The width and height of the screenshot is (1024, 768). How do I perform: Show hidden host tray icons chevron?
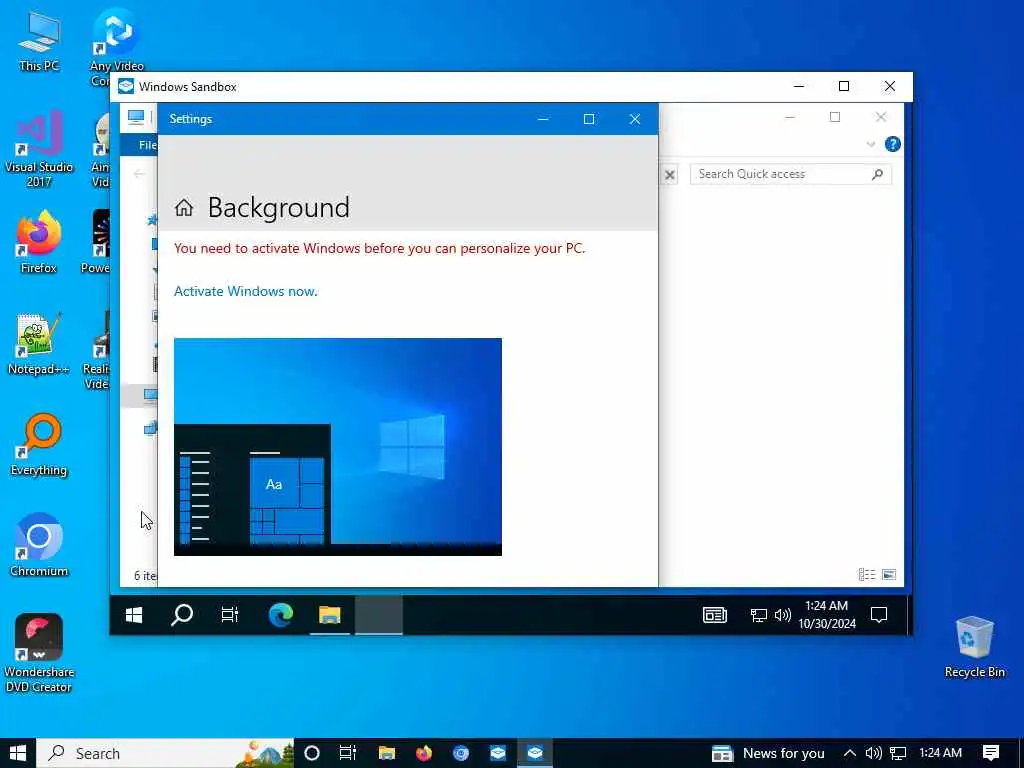coord(850,753)
